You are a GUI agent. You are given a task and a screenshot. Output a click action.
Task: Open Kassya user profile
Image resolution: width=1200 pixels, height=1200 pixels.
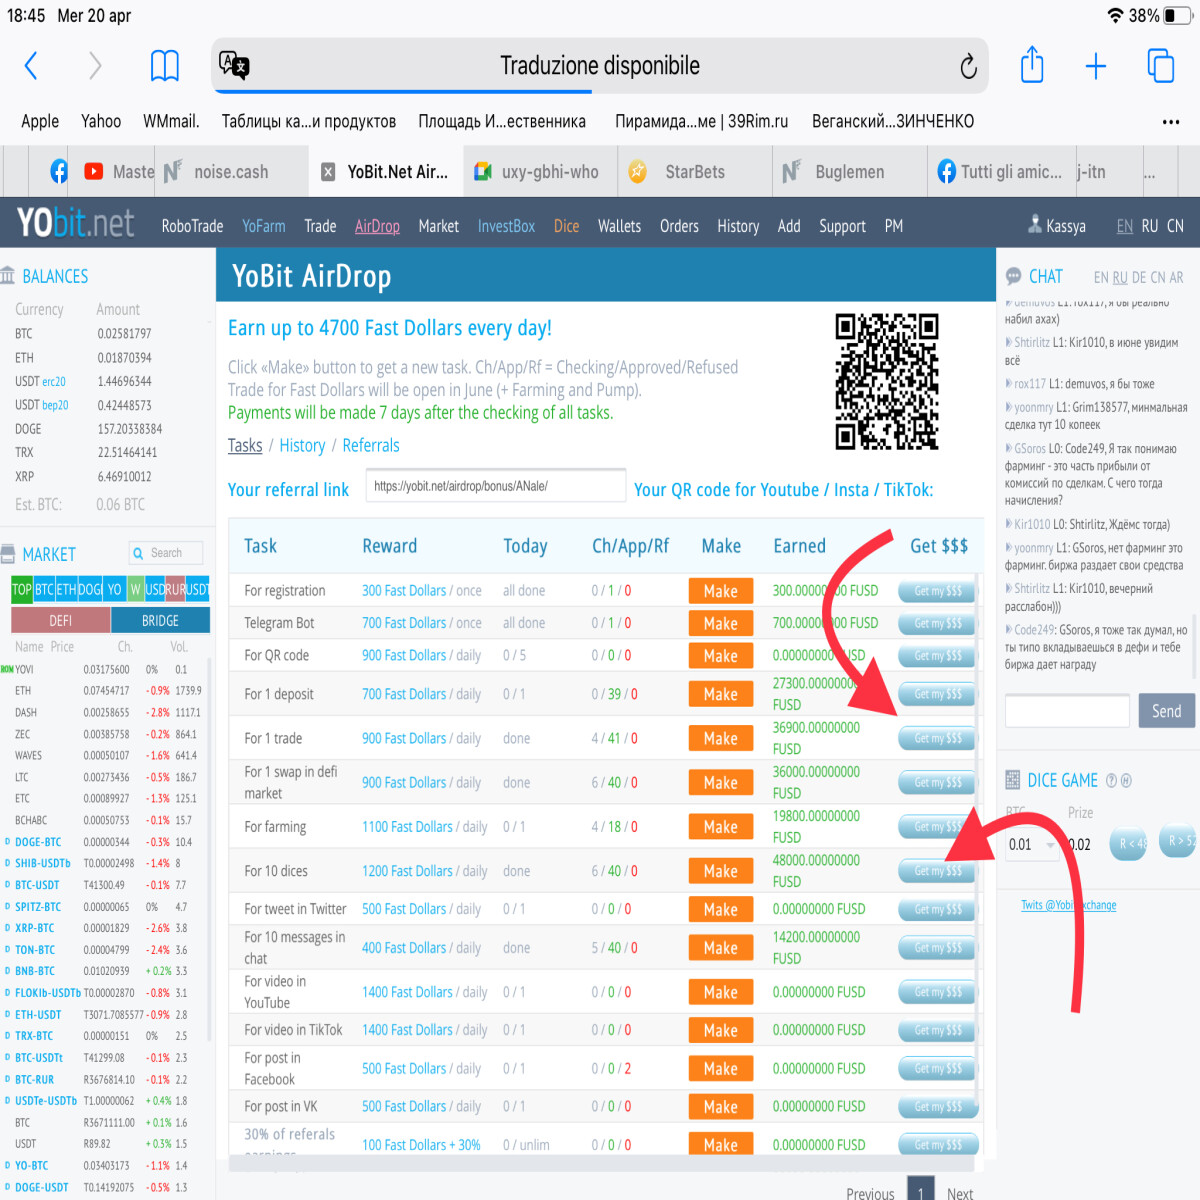pos(1057,226)
